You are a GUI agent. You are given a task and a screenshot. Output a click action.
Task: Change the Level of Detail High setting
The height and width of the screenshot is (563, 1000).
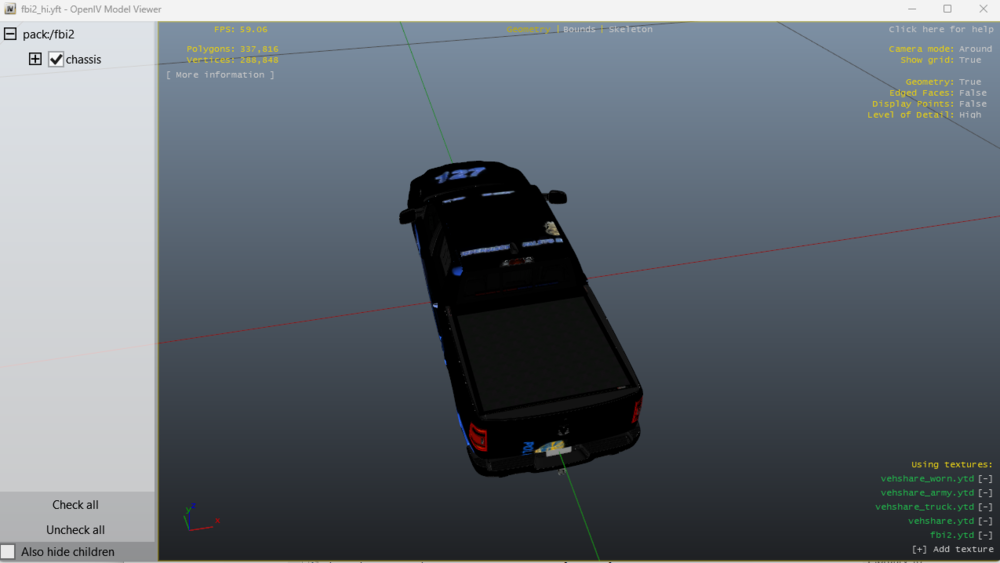point(970,115)
